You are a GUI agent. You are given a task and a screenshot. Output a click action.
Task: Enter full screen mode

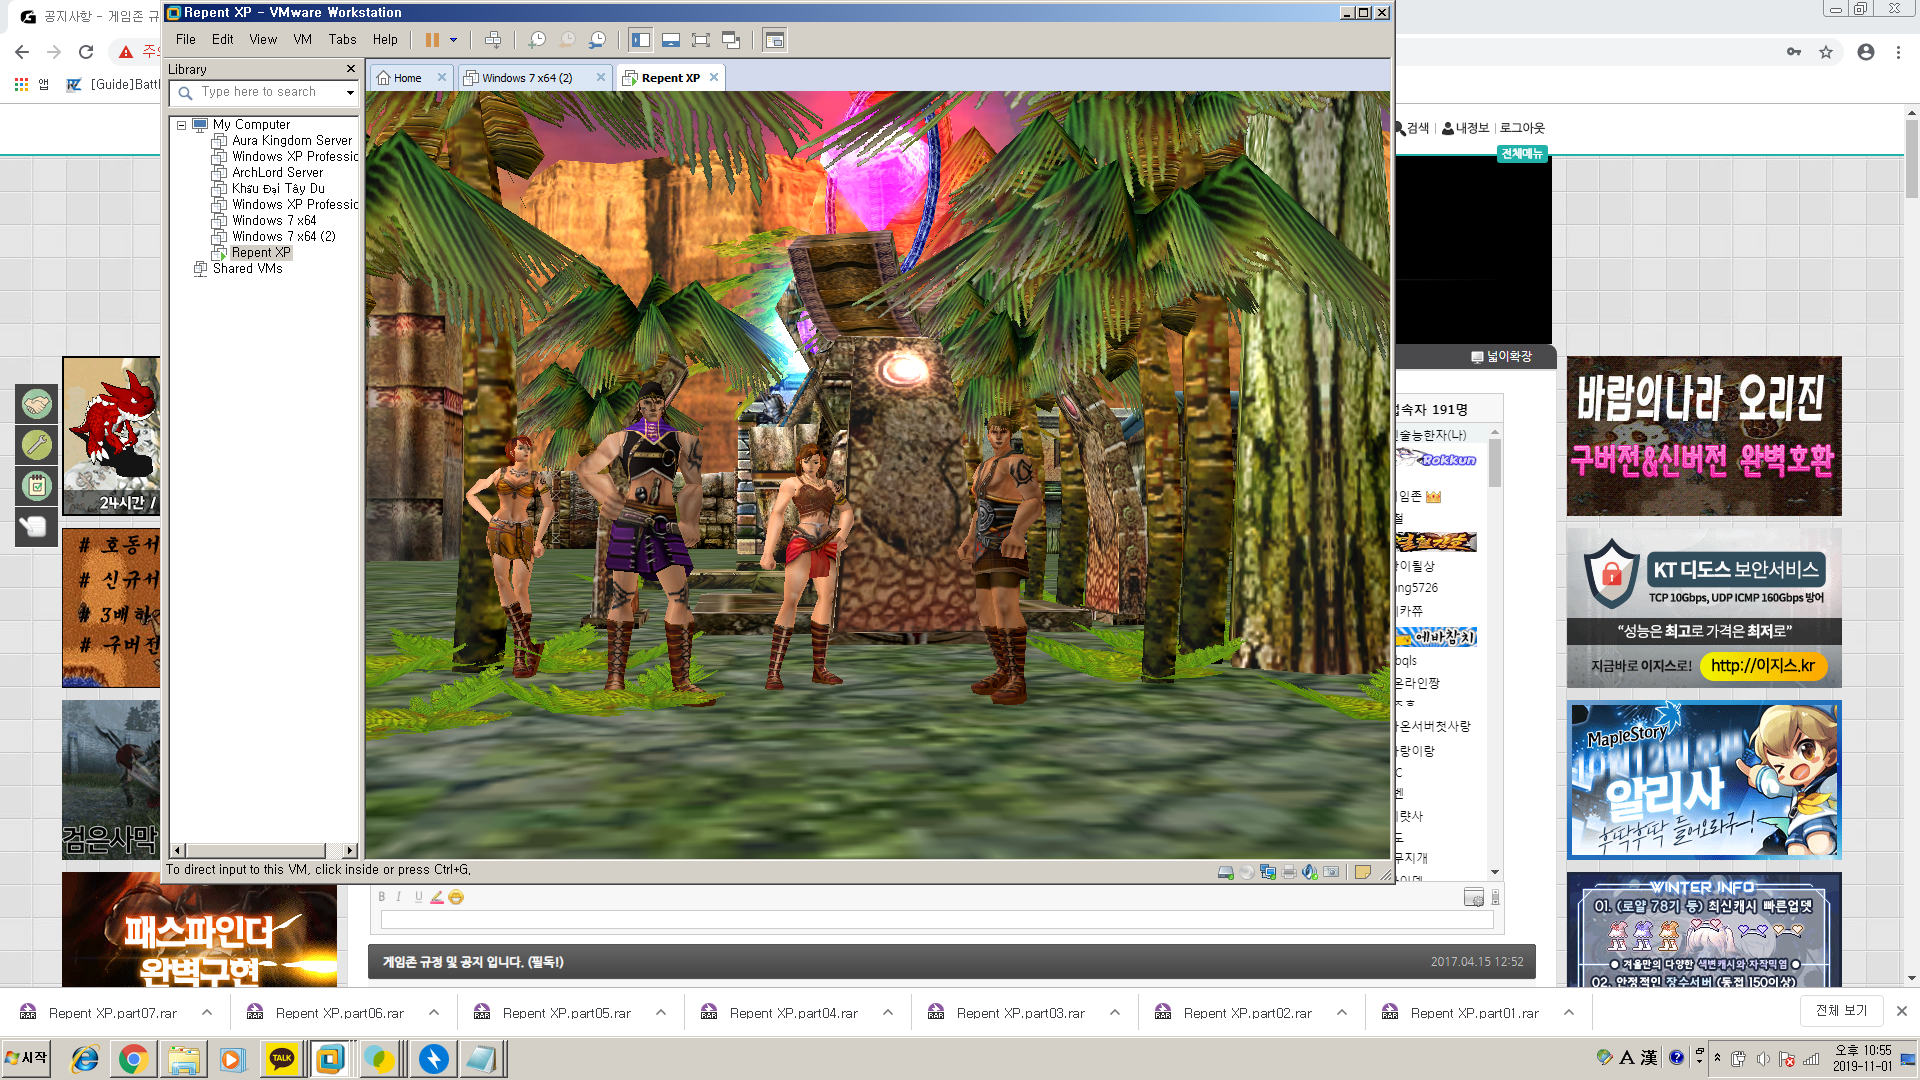point(701,40)
